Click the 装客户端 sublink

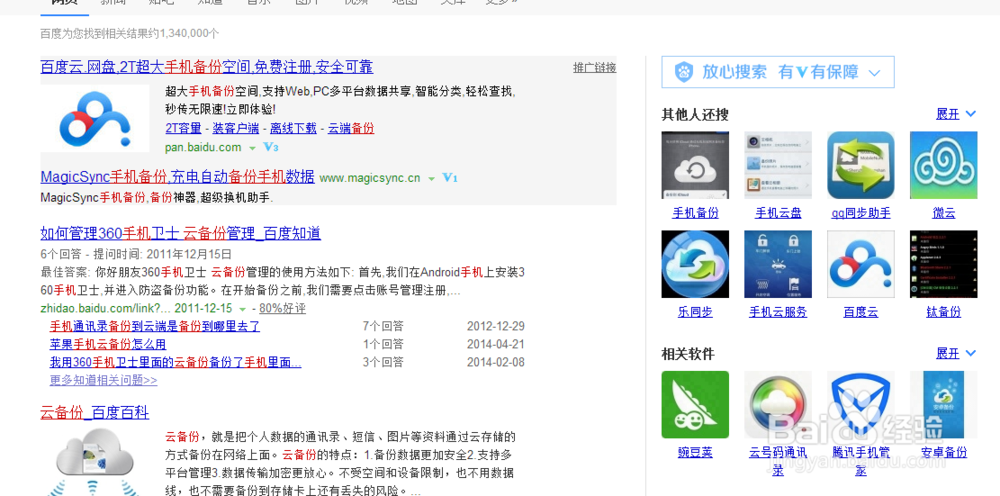click(x=235, y=128)
